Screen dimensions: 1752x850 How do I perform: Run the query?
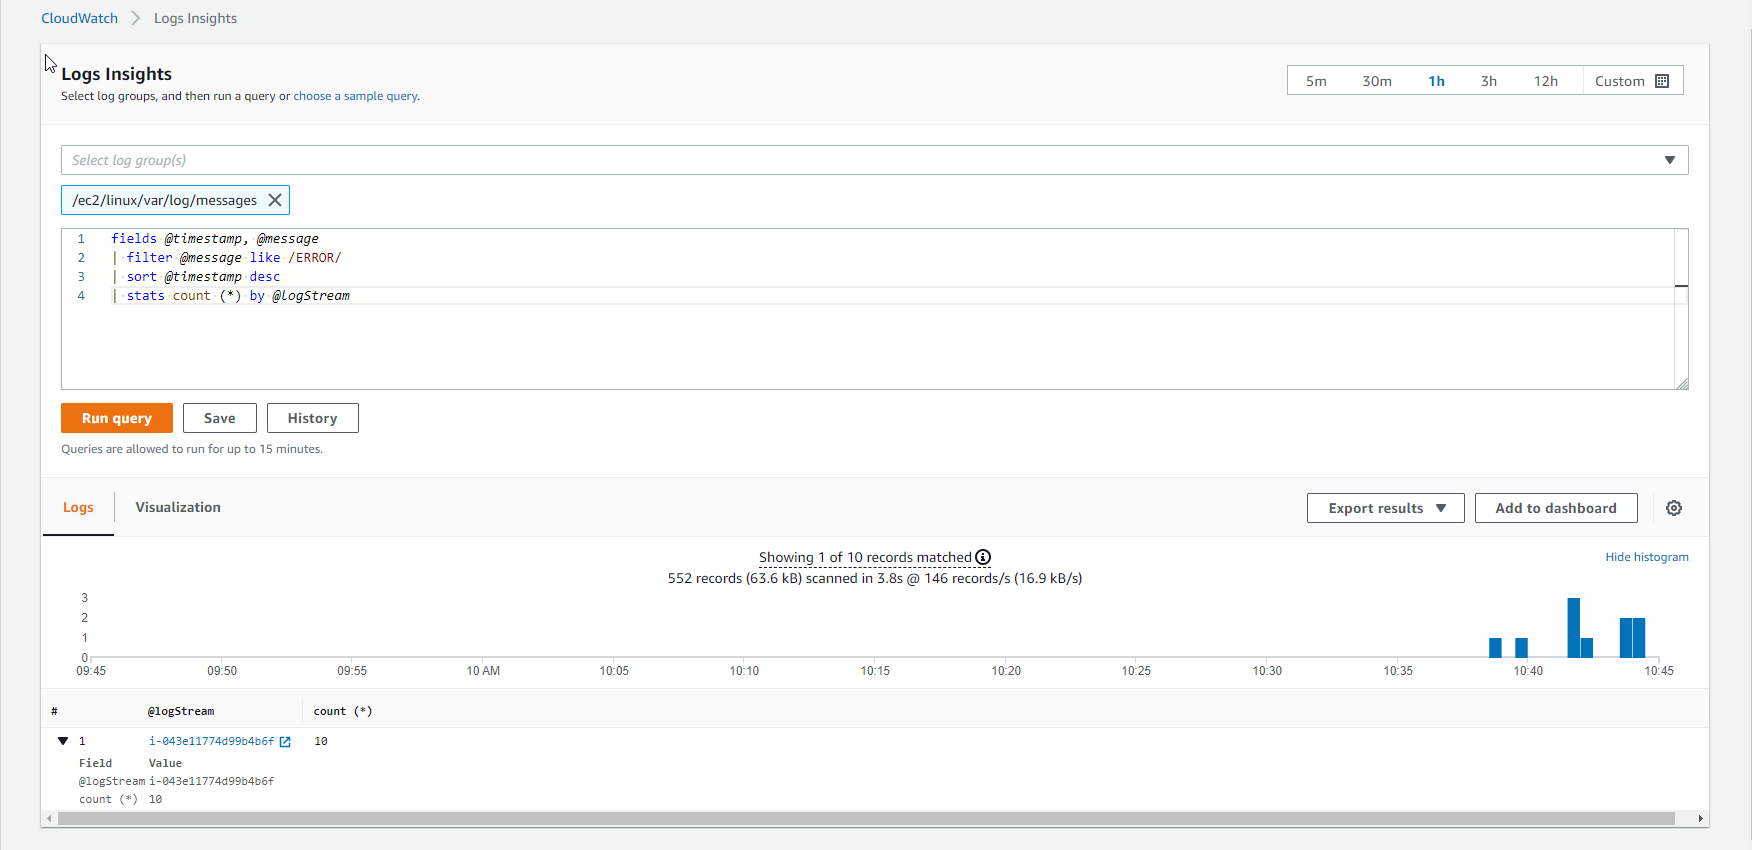(x=117, y=418)
